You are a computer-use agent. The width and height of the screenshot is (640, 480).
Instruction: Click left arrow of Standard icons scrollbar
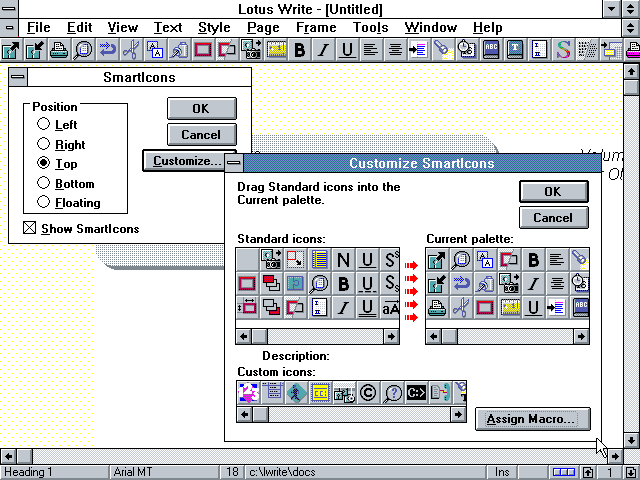pyautogui.click(x=244, y=336)
